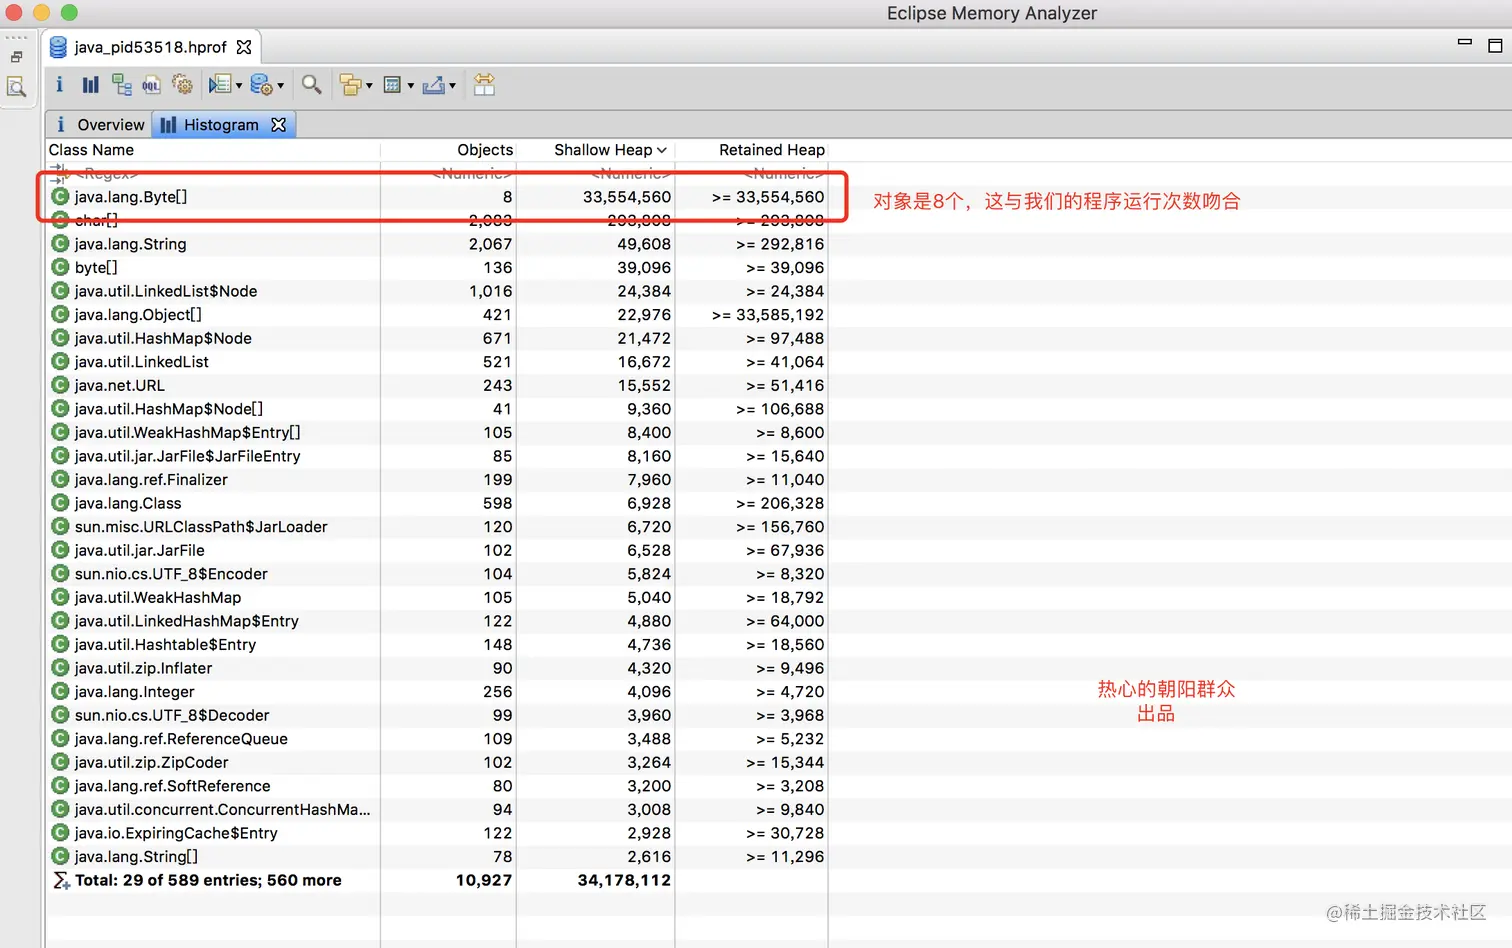
Task: Click the Group result by icon
Action: pos(350,85)
